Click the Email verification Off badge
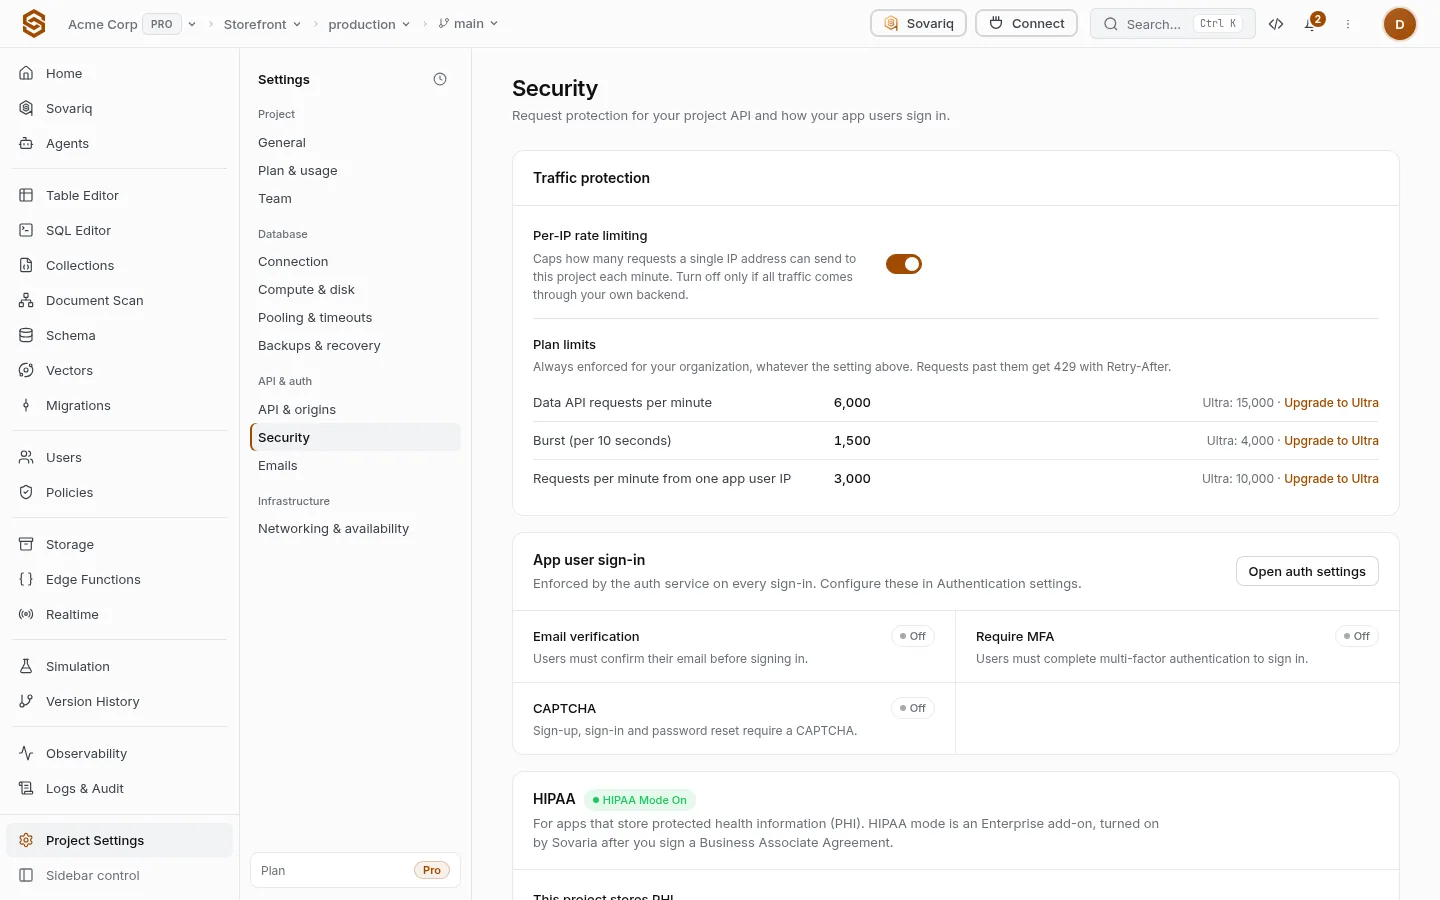The width and height of the screenshot is (1440, 900). [x=913, y=636]
